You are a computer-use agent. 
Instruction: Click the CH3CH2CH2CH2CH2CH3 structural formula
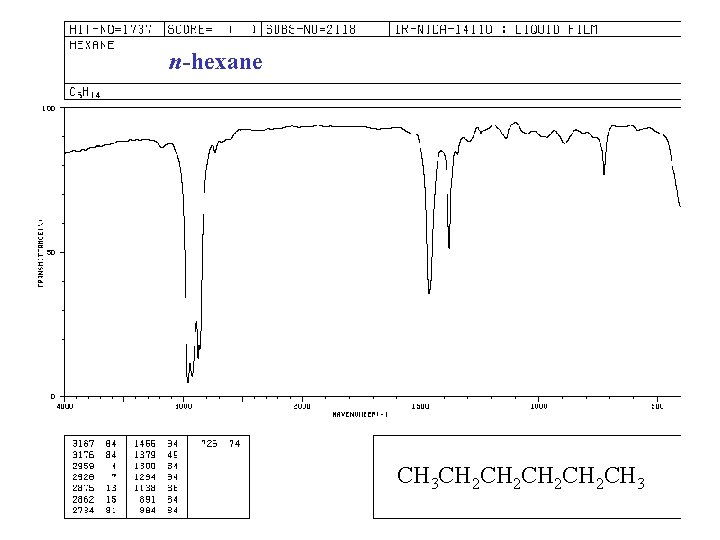[x=521, y=477]
